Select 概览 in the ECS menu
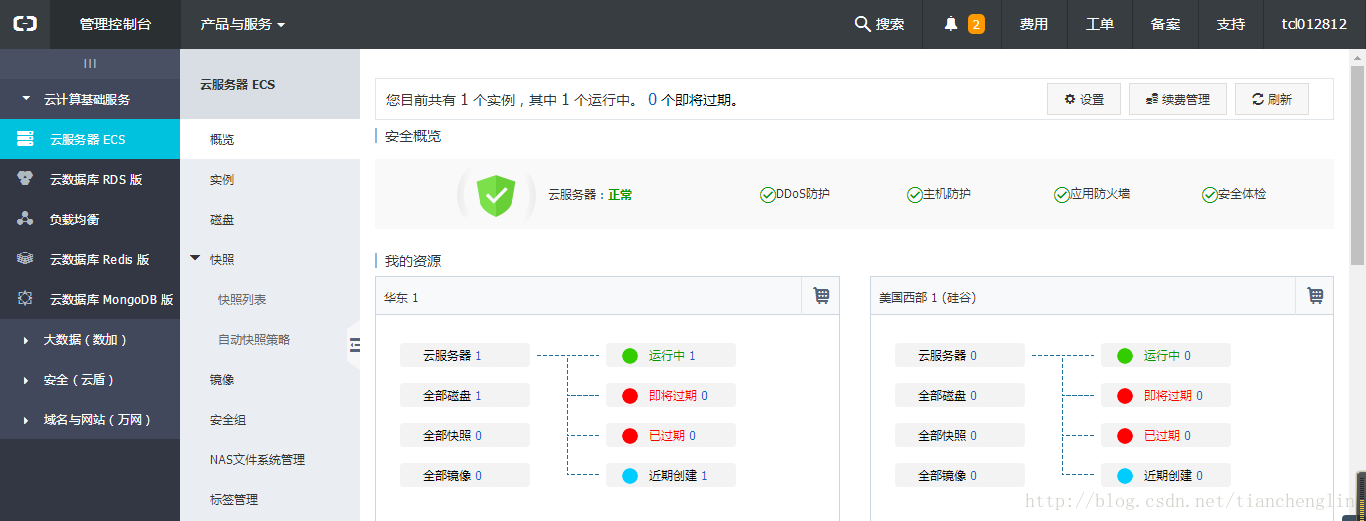Screen dimensions: 1366x521 270,139
